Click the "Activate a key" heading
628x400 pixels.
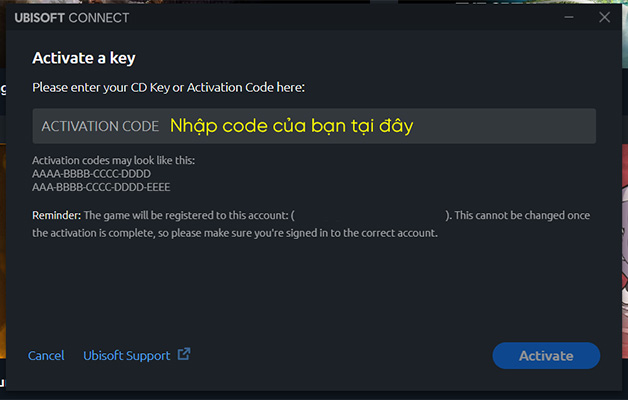pyautogui.click(x=84, y=58)
